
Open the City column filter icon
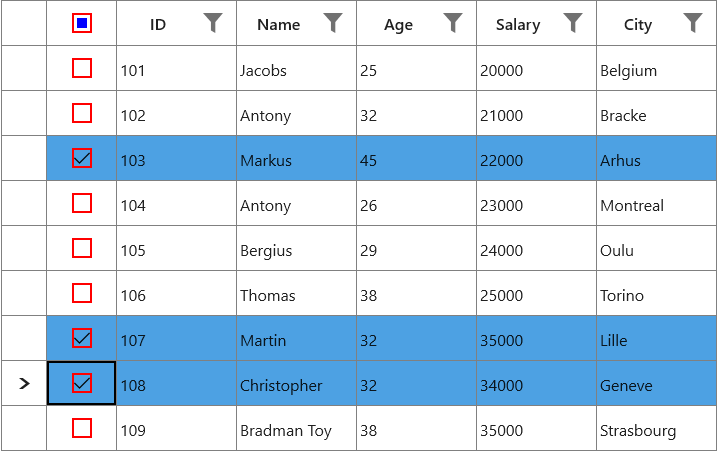coord(693,23)
